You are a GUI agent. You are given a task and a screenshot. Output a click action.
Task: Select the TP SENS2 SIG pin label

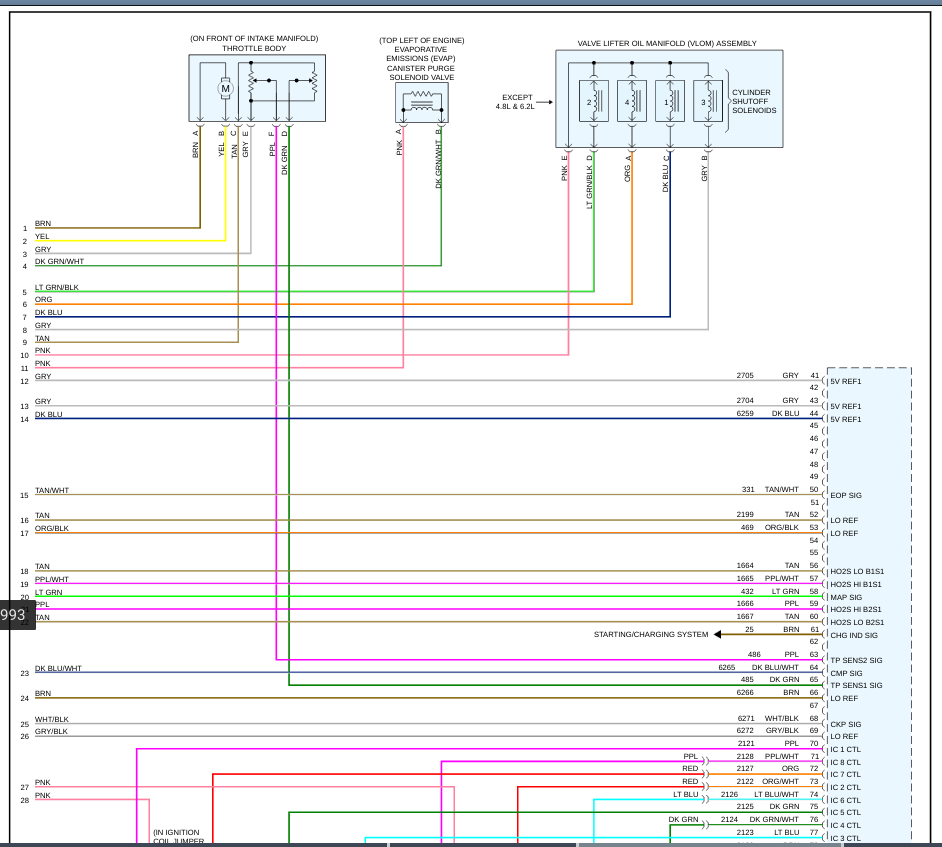[856, 660]
